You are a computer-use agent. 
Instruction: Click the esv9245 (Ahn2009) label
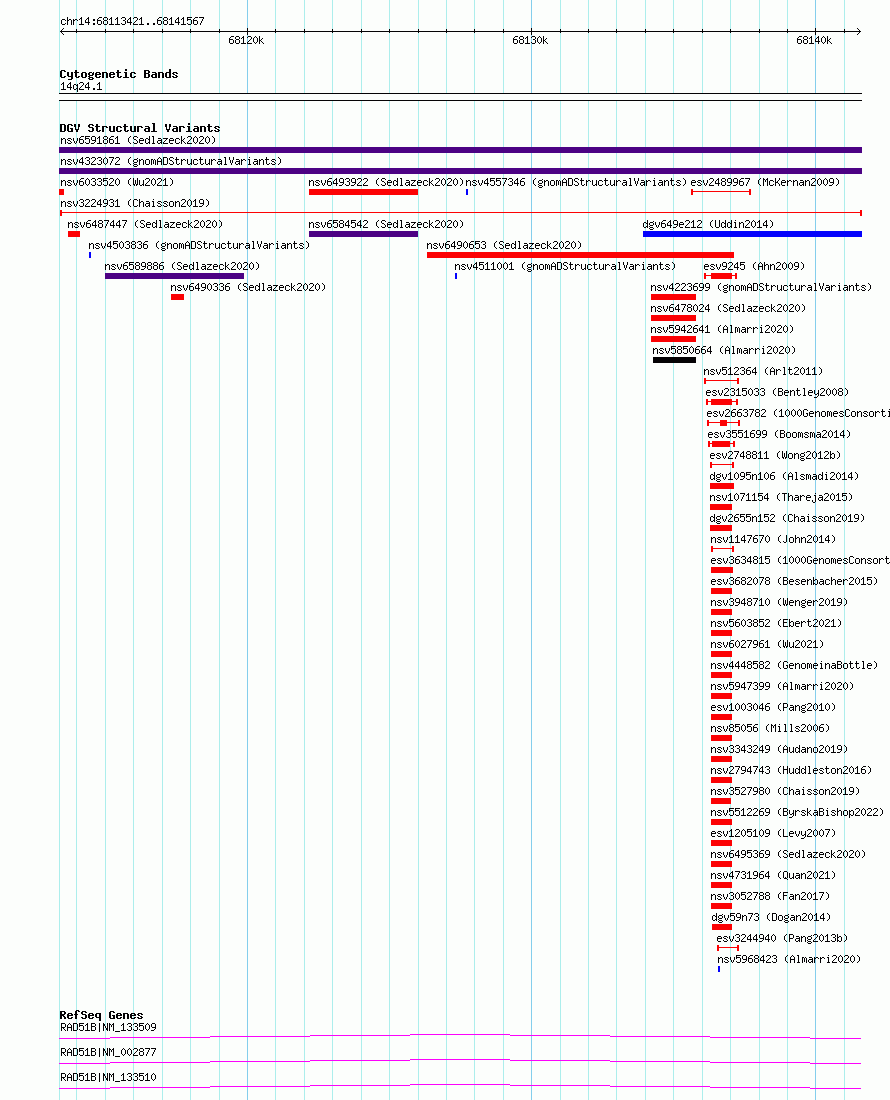(755, 267)
